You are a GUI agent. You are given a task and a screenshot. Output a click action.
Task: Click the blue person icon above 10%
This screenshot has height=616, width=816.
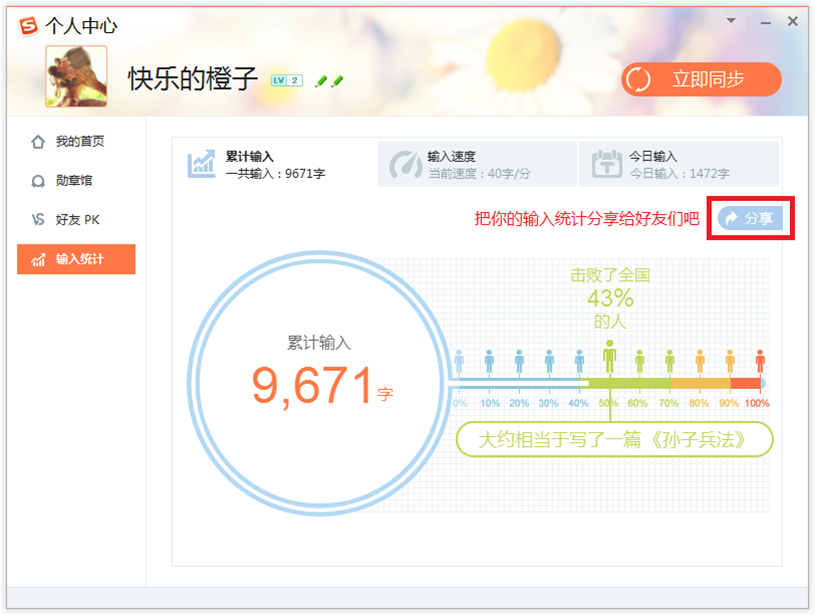pyautogui.click(x=489, y=361)
